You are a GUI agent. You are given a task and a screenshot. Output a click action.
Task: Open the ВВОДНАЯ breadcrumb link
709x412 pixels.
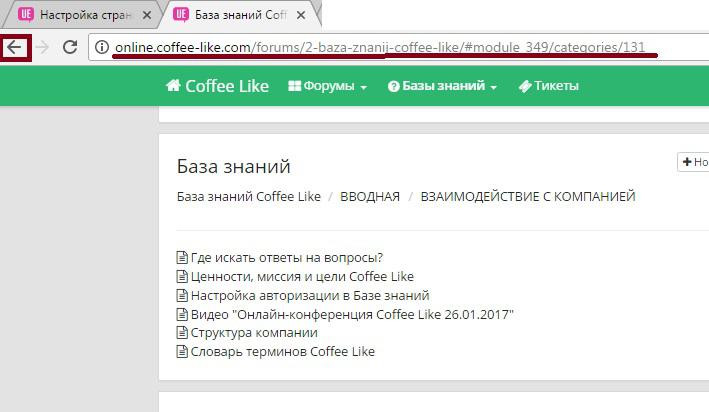pyautogui.click(x=370, y=197)
